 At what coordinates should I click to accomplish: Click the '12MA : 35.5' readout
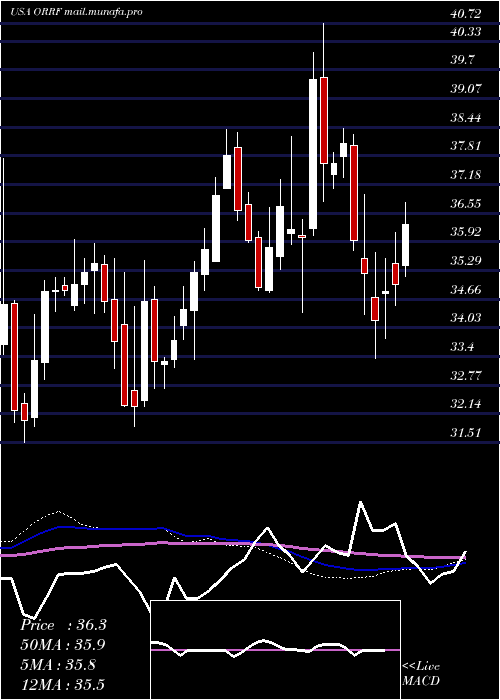62,684
